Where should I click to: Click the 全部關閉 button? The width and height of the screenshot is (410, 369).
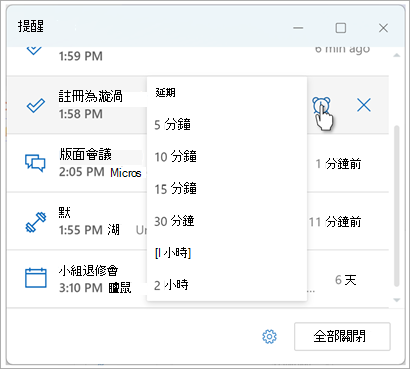click(x=342, y=336)
